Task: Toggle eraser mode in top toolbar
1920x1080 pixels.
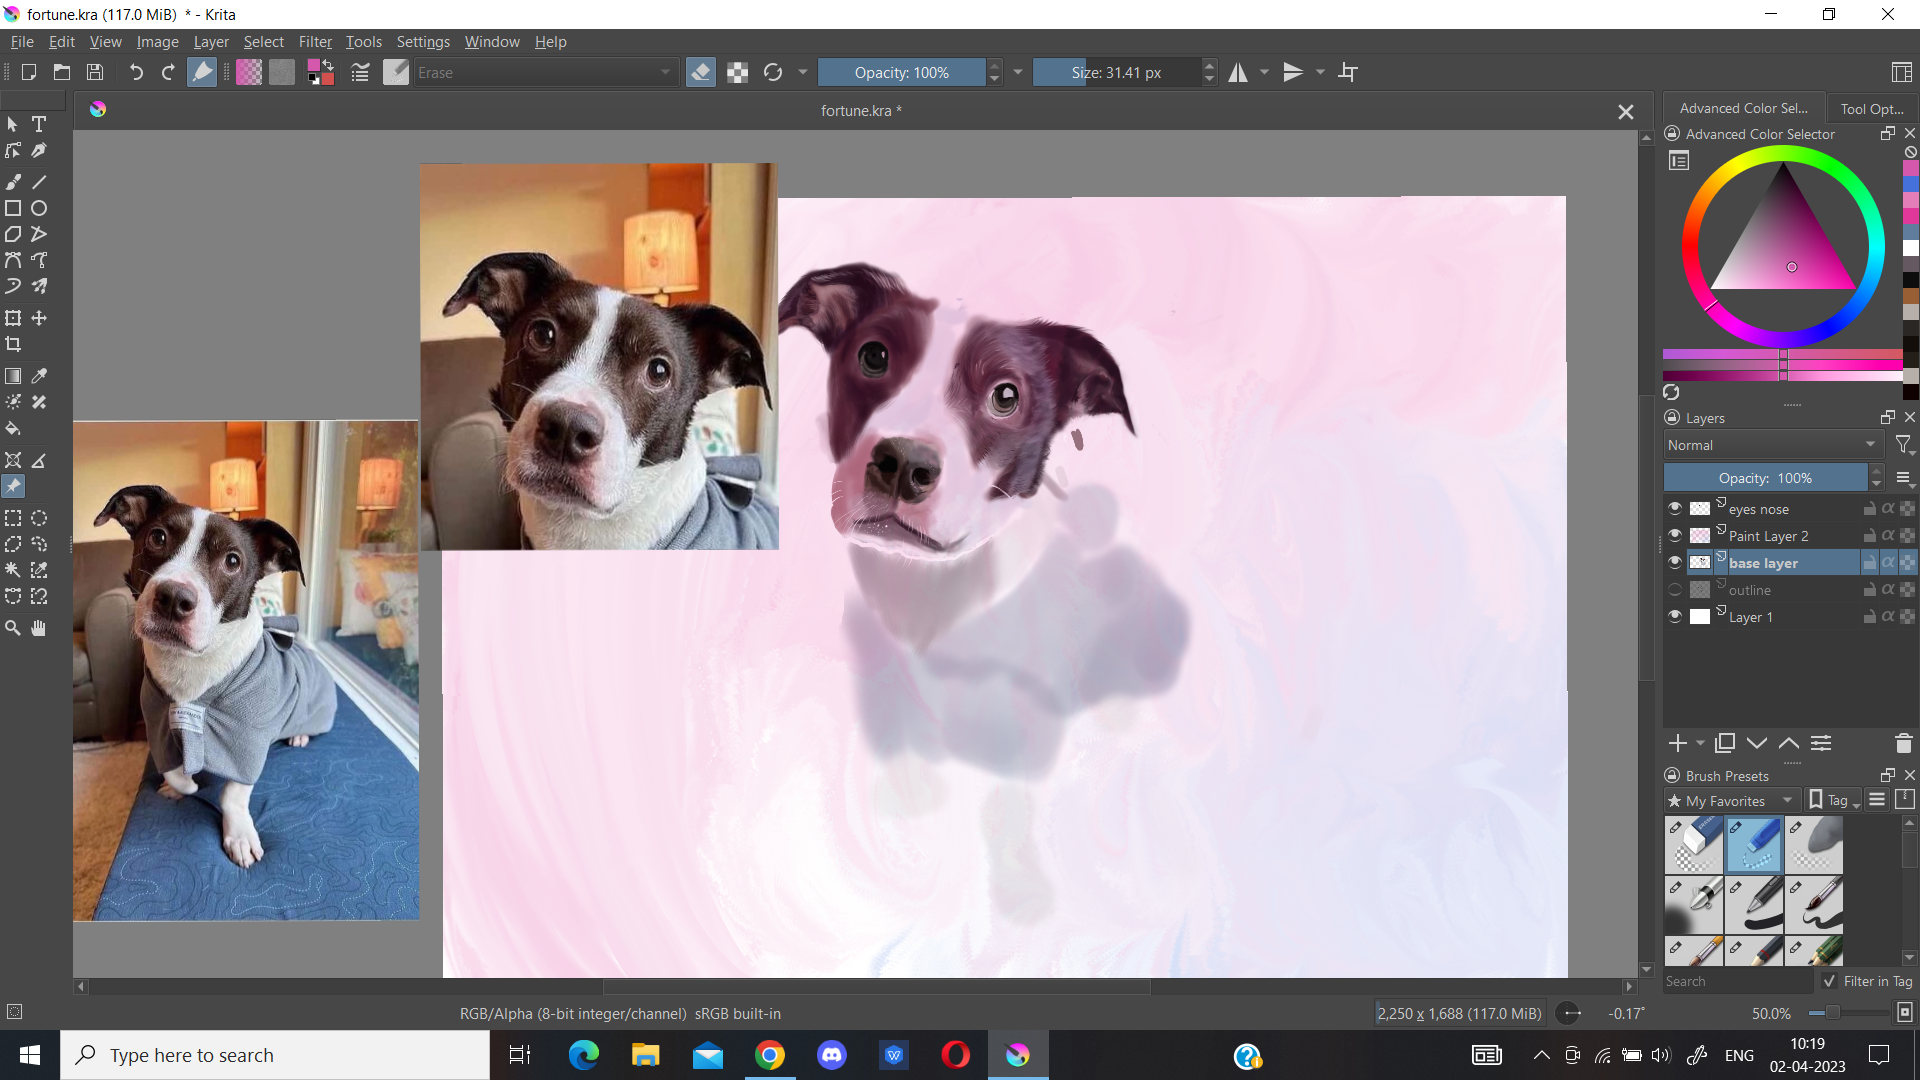Action: (x=700, y=72)
